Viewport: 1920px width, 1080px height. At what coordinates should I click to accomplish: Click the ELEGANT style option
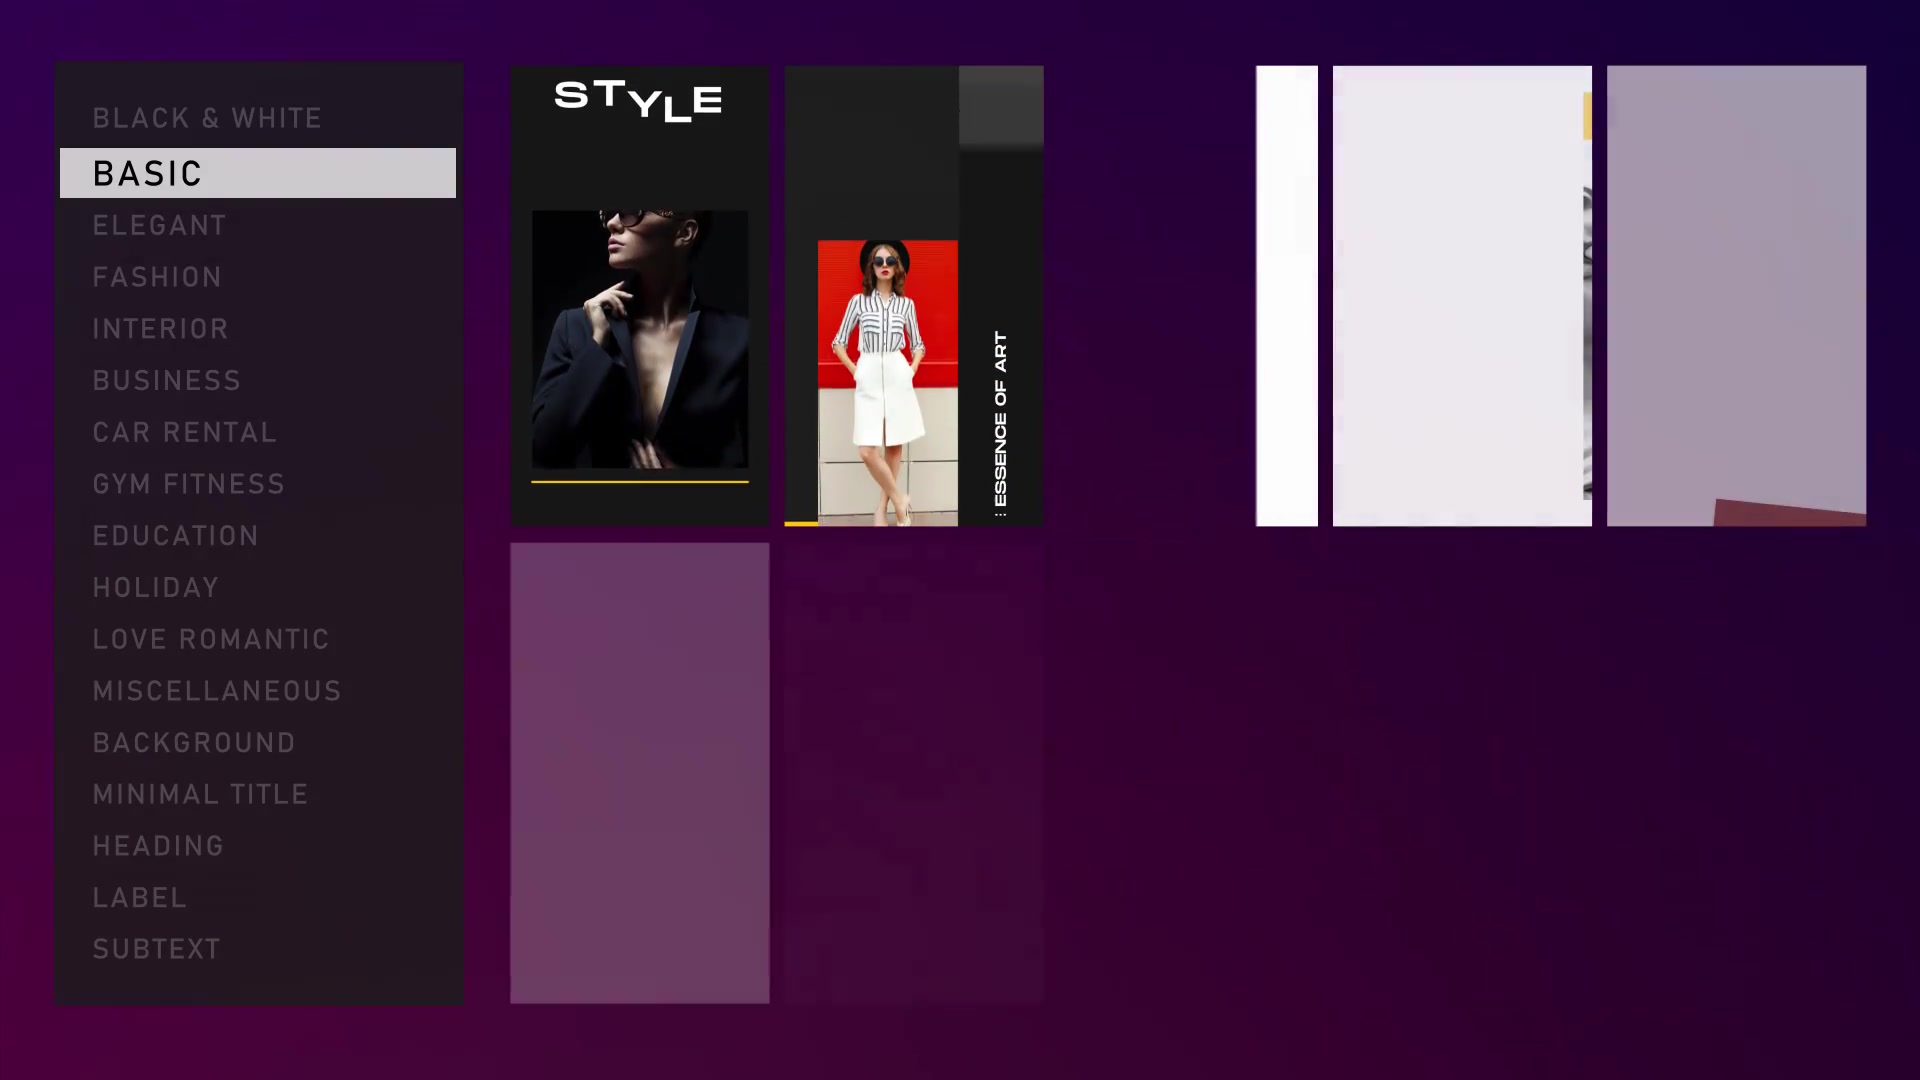tap(160, 225)
